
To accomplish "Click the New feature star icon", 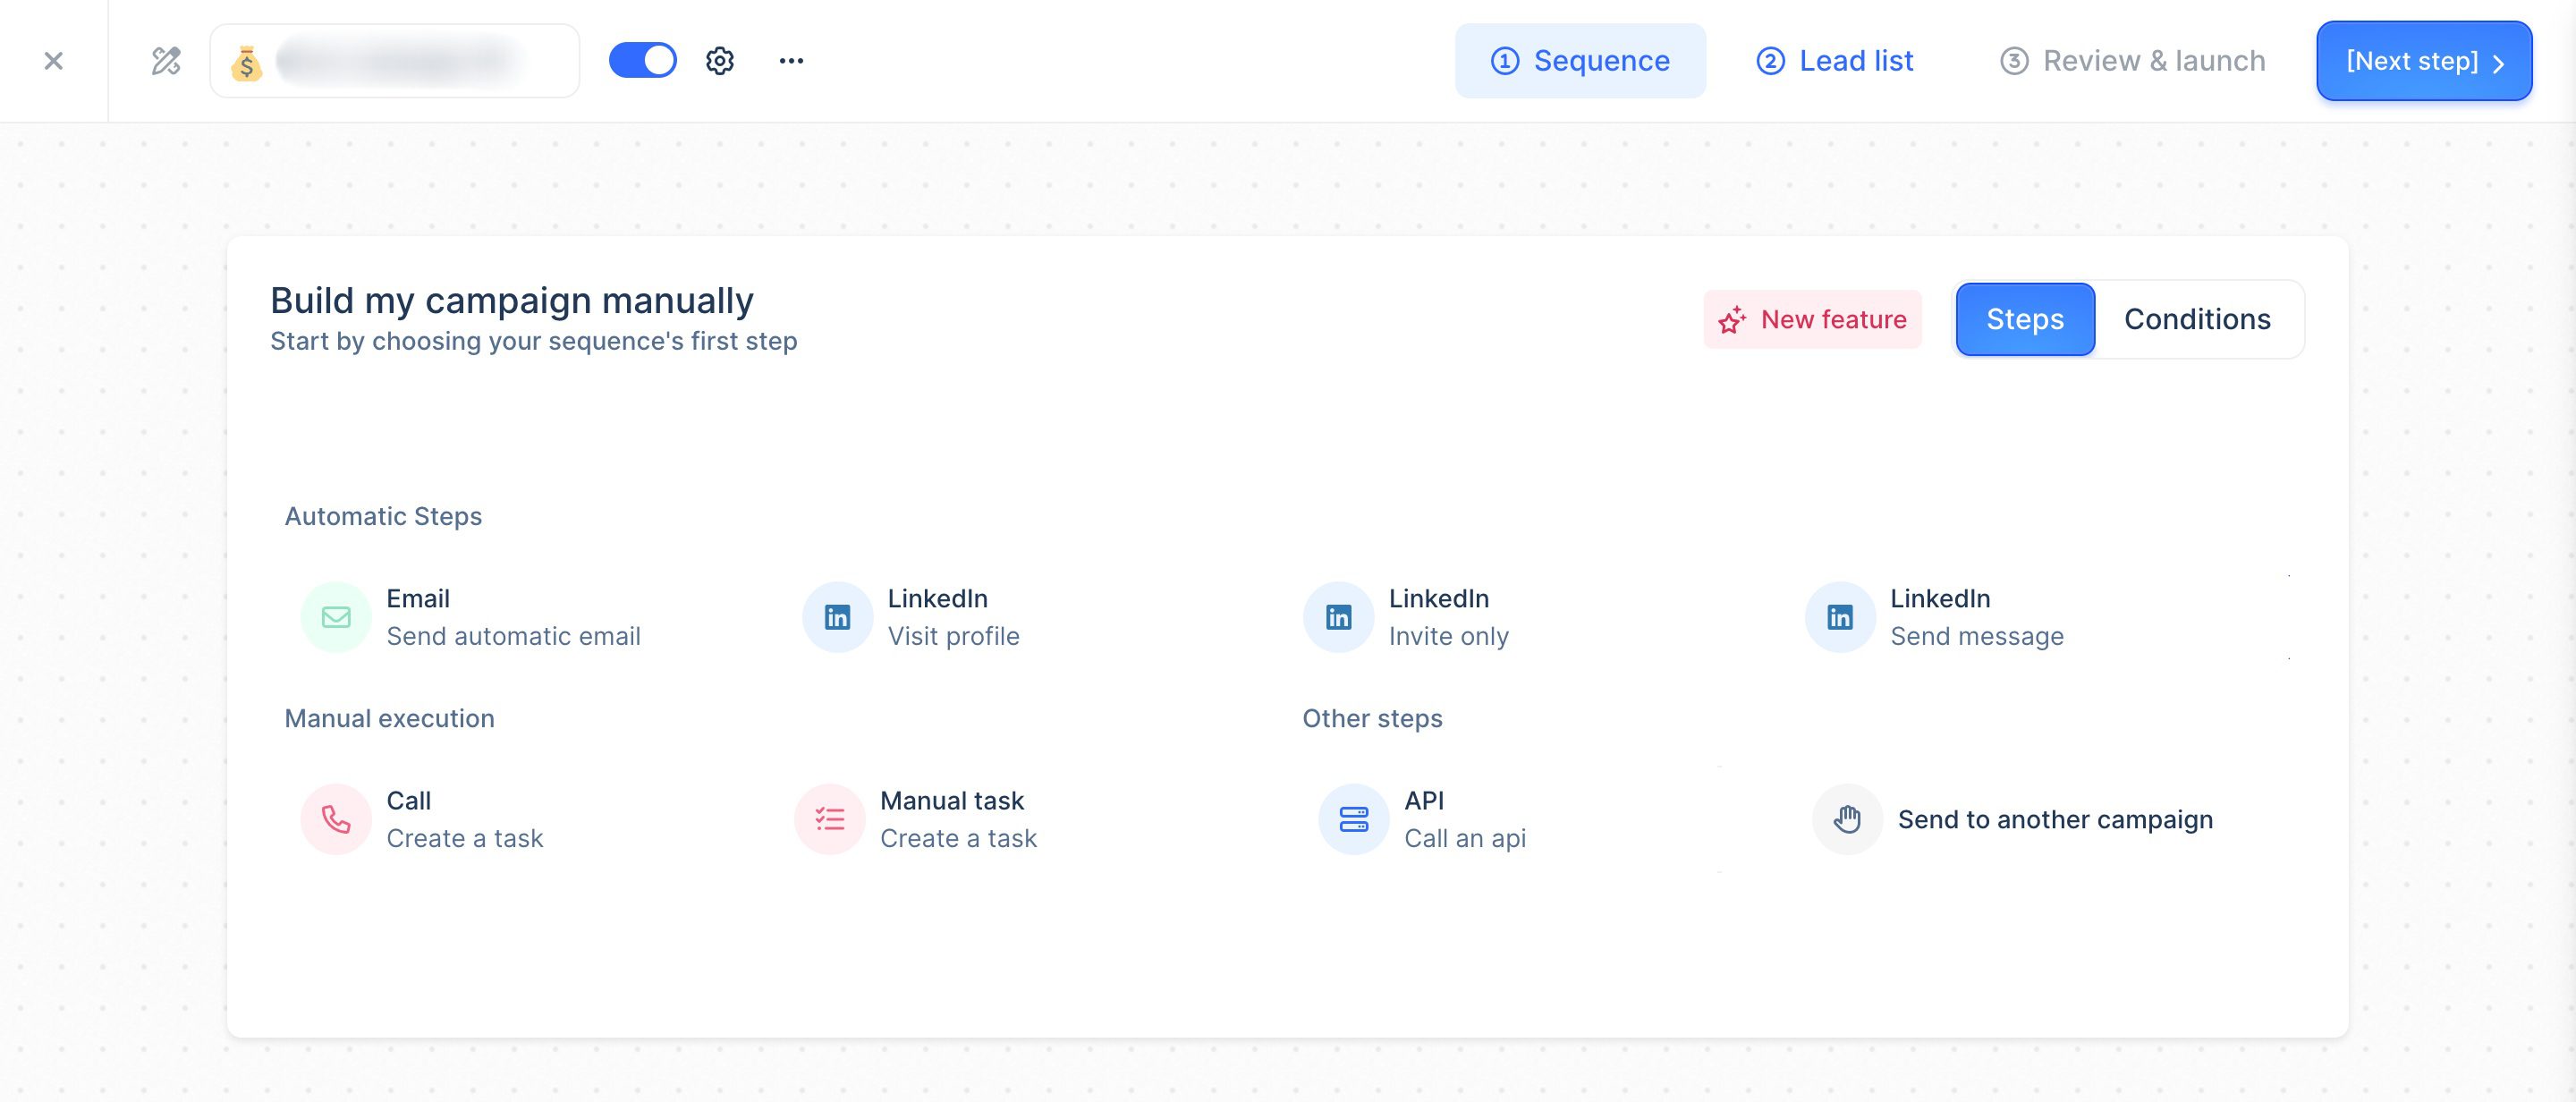I will point(1733,318).
